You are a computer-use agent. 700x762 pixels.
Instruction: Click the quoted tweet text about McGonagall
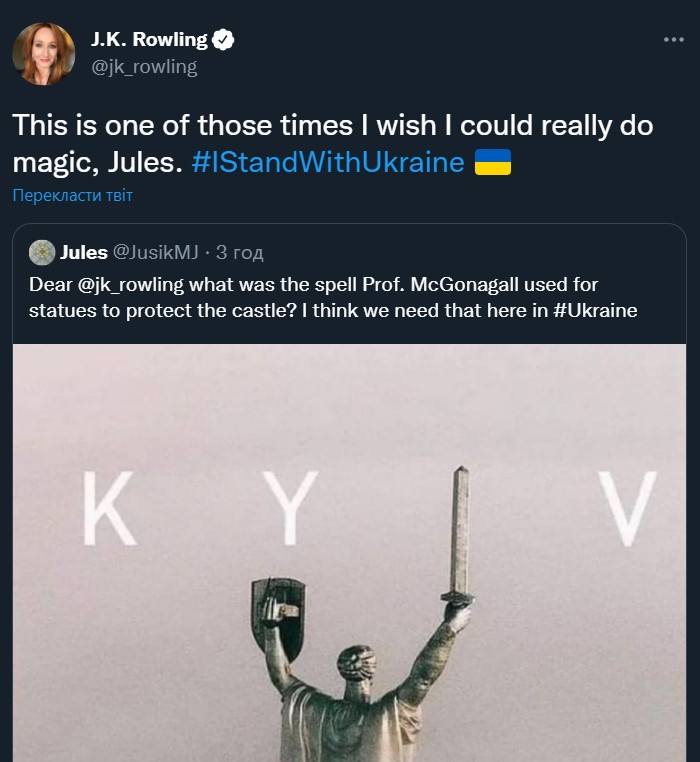click(x=333, y=297)
